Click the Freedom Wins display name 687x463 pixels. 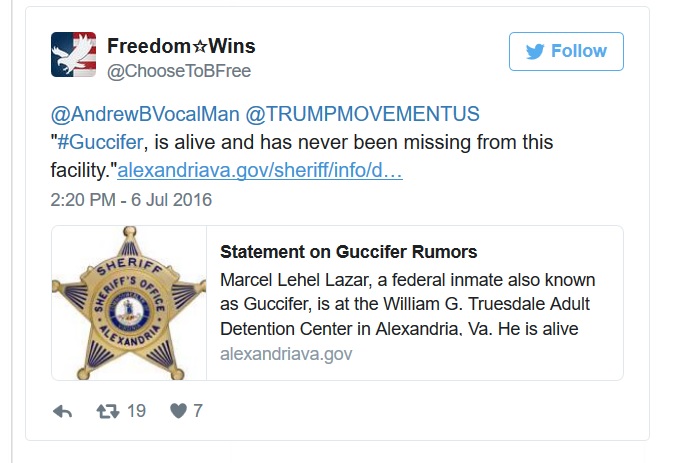(181, 46)
